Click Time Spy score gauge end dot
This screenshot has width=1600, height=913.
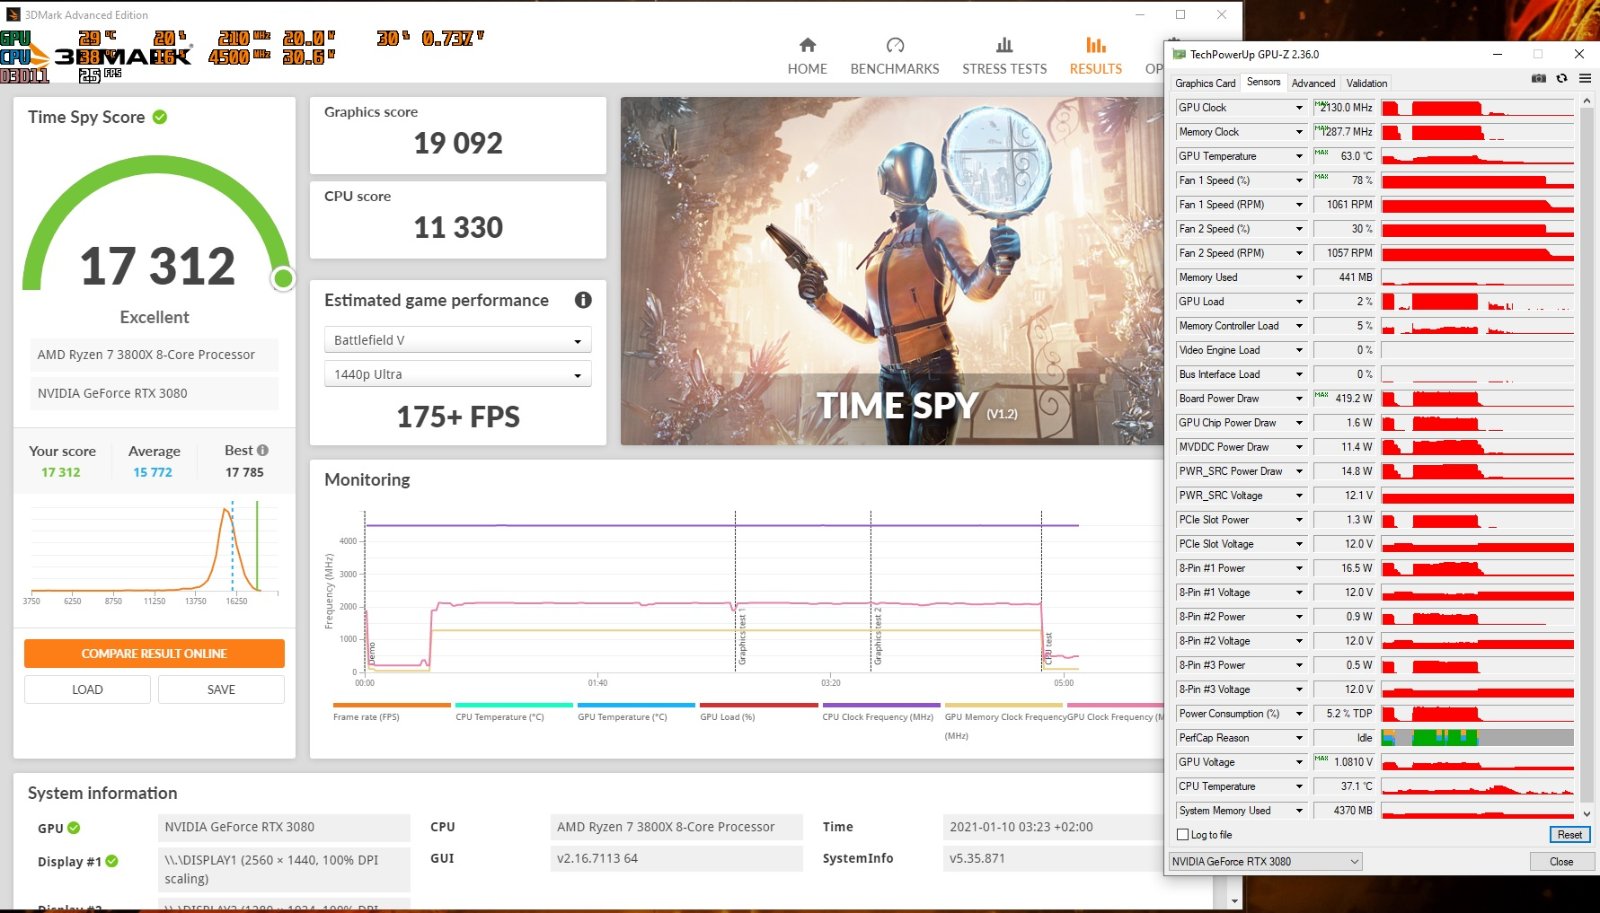[283, 278]
